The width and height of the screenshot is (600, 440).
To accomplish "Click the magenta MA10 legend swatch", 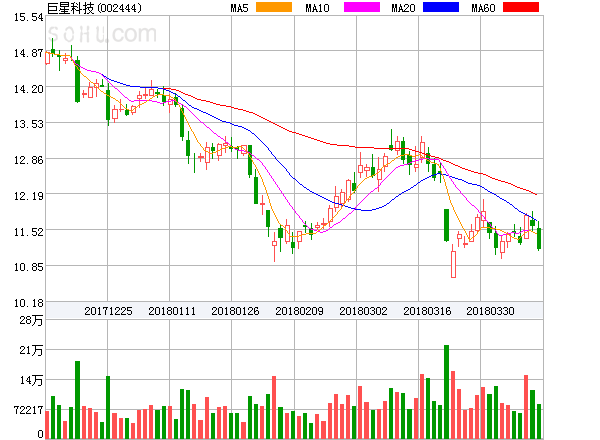I will pos(362,7).
